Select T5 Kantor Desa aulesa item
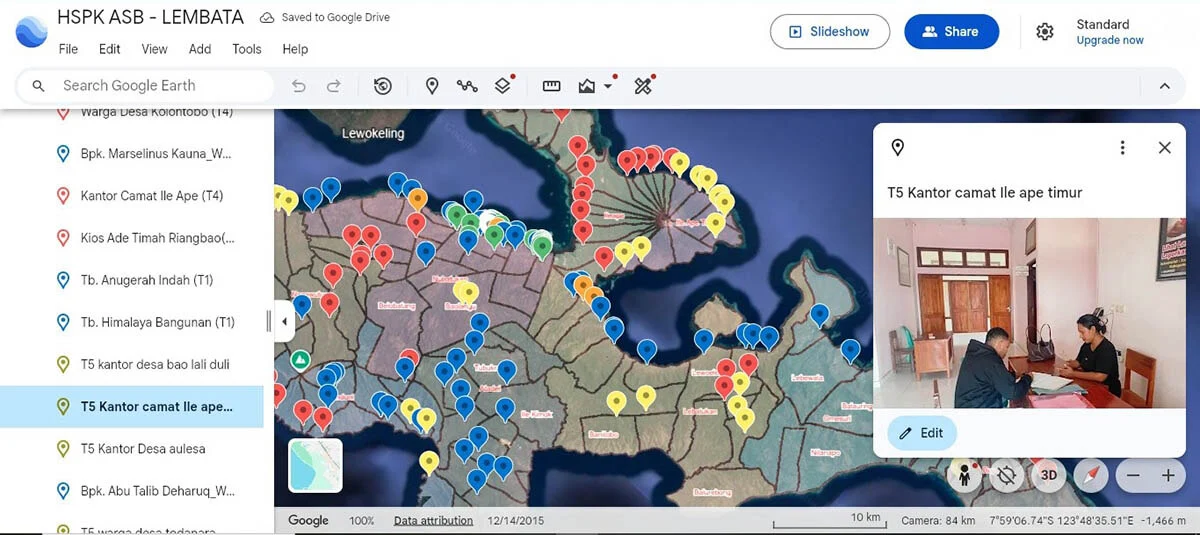1200x535 pixels. tap(132, 449)
